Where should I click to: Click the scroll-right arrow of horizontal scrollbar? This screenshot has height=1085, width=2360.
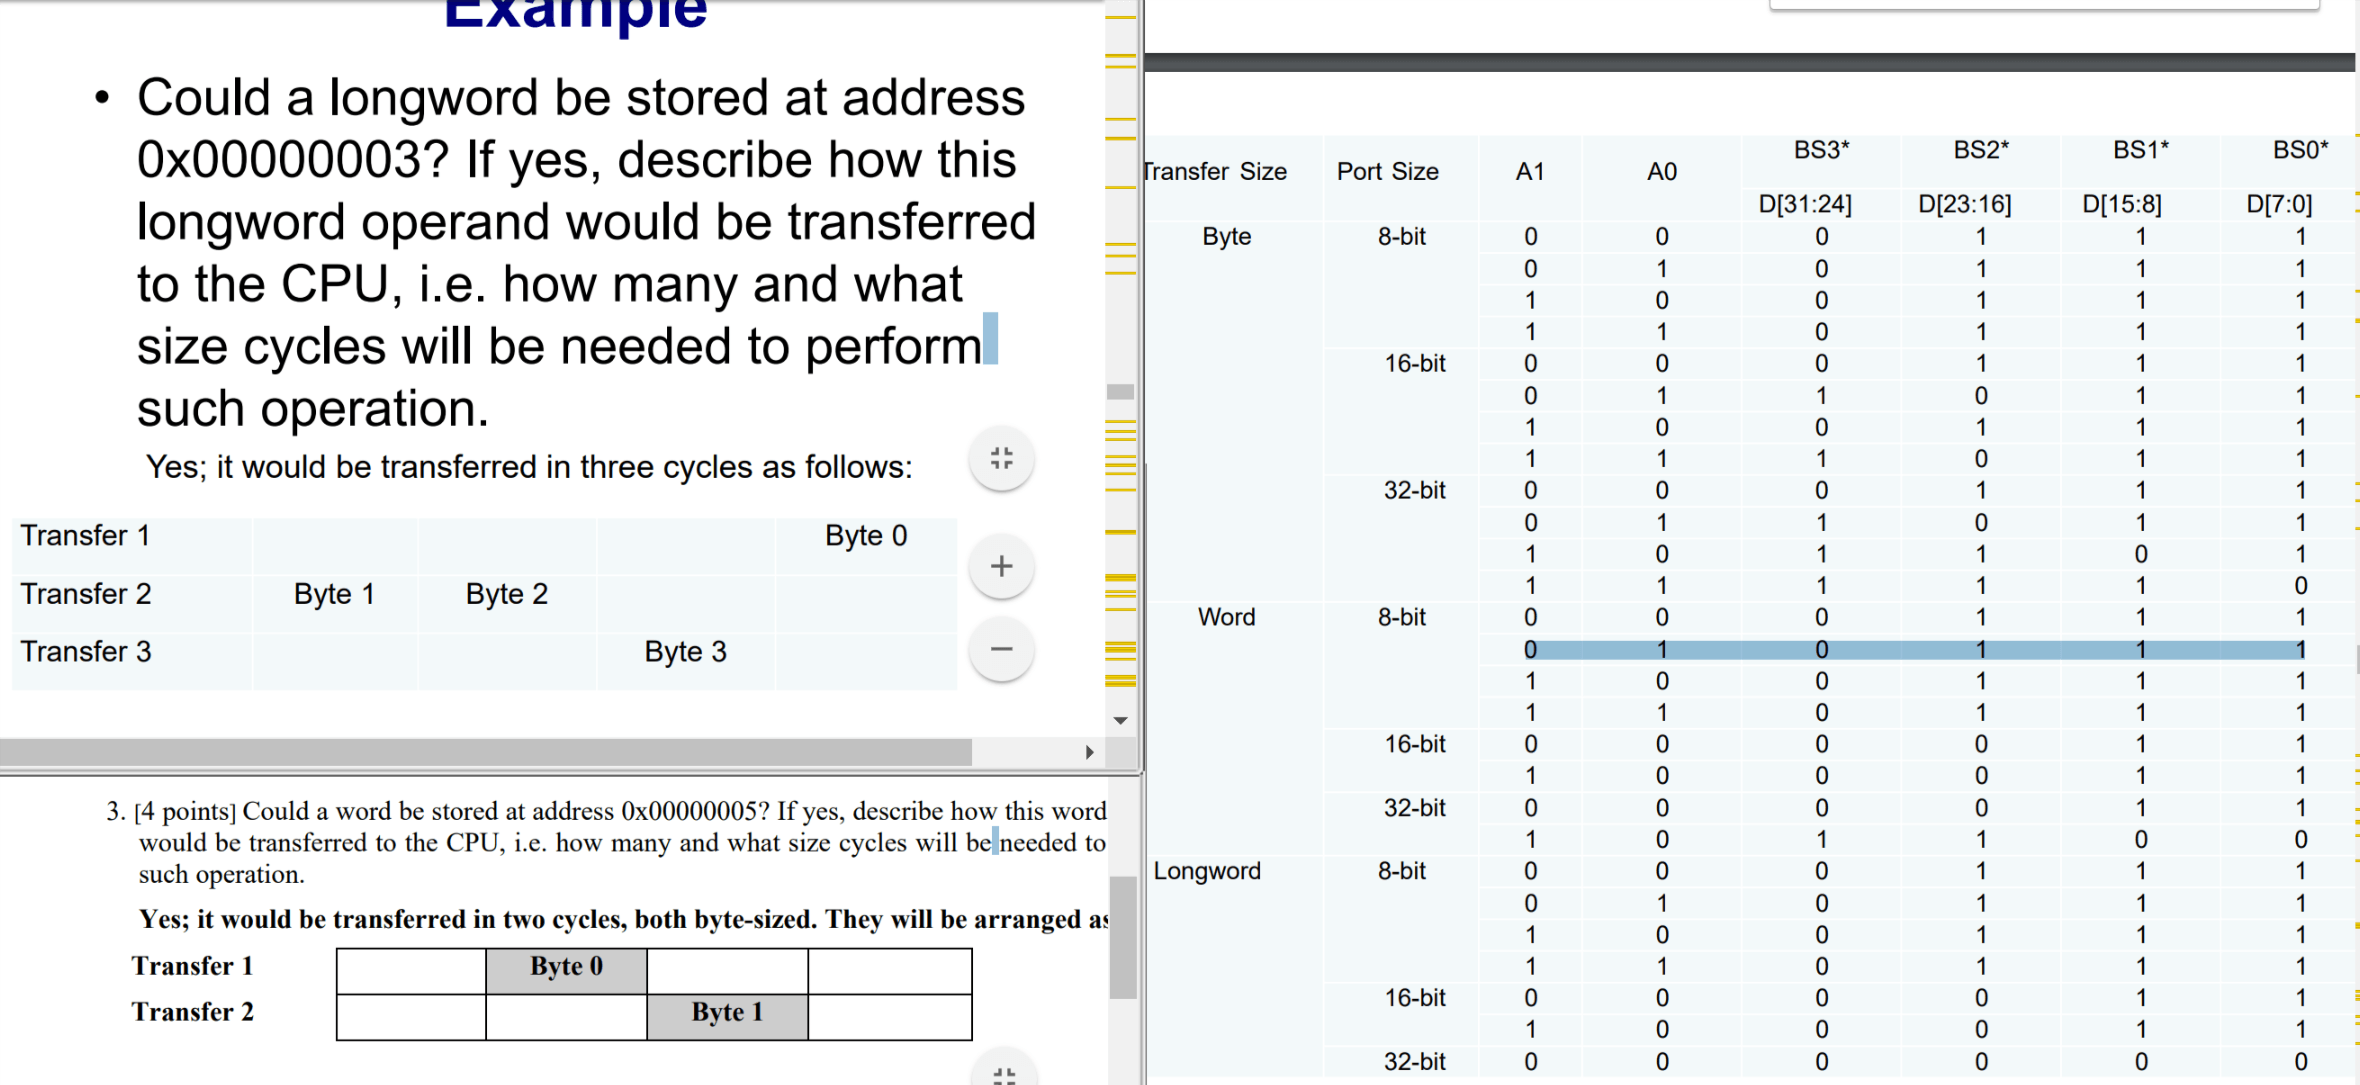(1089, 752)
